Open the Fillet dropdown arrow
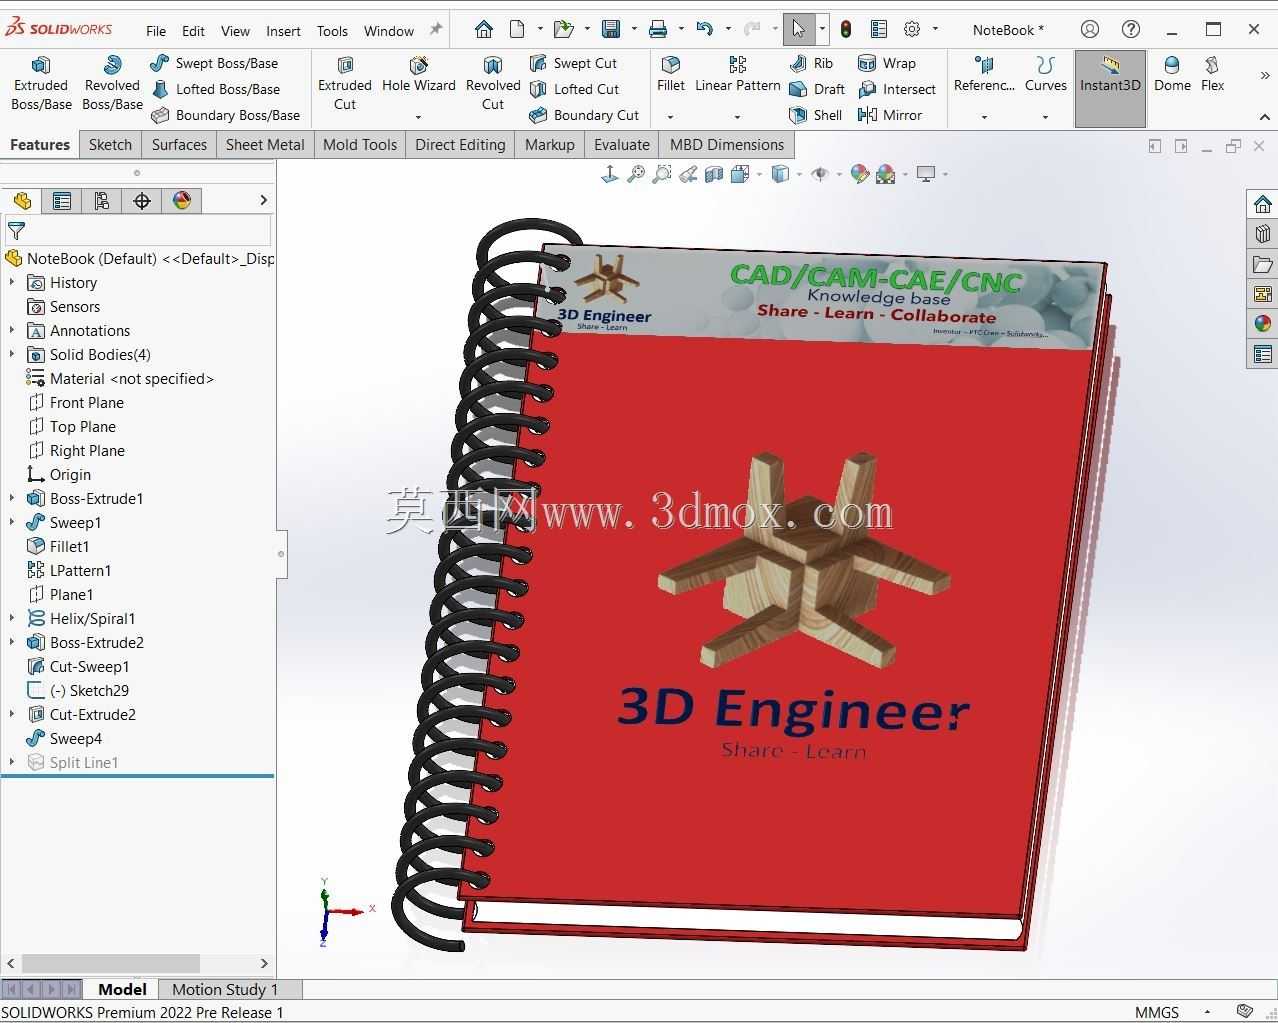The image size is (1278, 1023). tap(670, 117)
